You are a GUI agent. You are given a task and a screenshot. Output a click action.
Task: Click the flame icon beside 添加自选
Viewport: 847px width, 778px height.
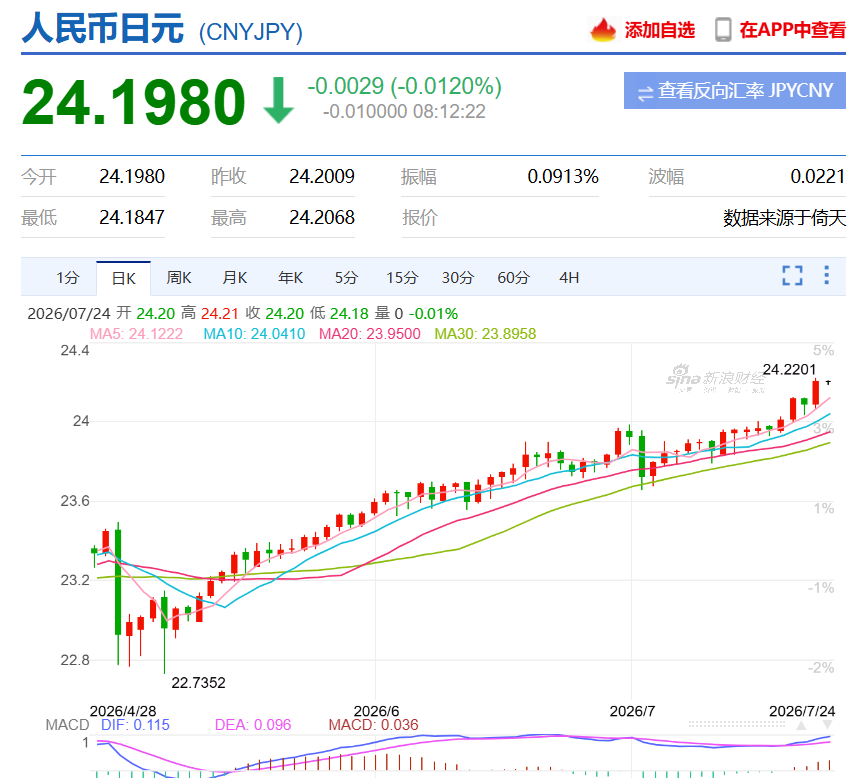click(603, 30)
